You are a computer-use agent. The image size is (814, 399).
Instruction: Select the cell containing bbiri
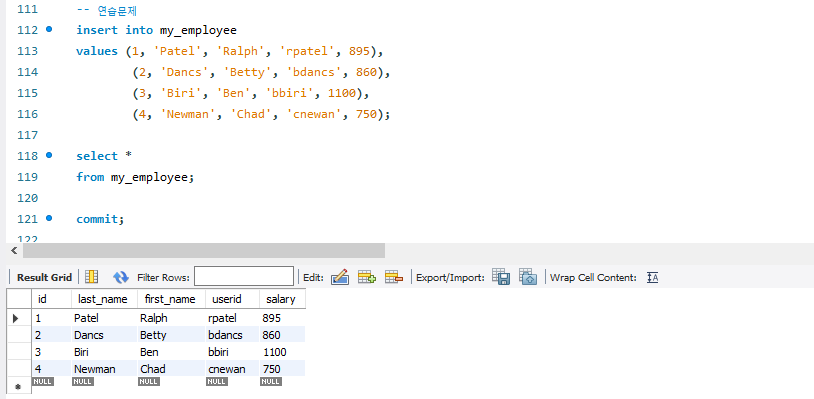(232, 352)
